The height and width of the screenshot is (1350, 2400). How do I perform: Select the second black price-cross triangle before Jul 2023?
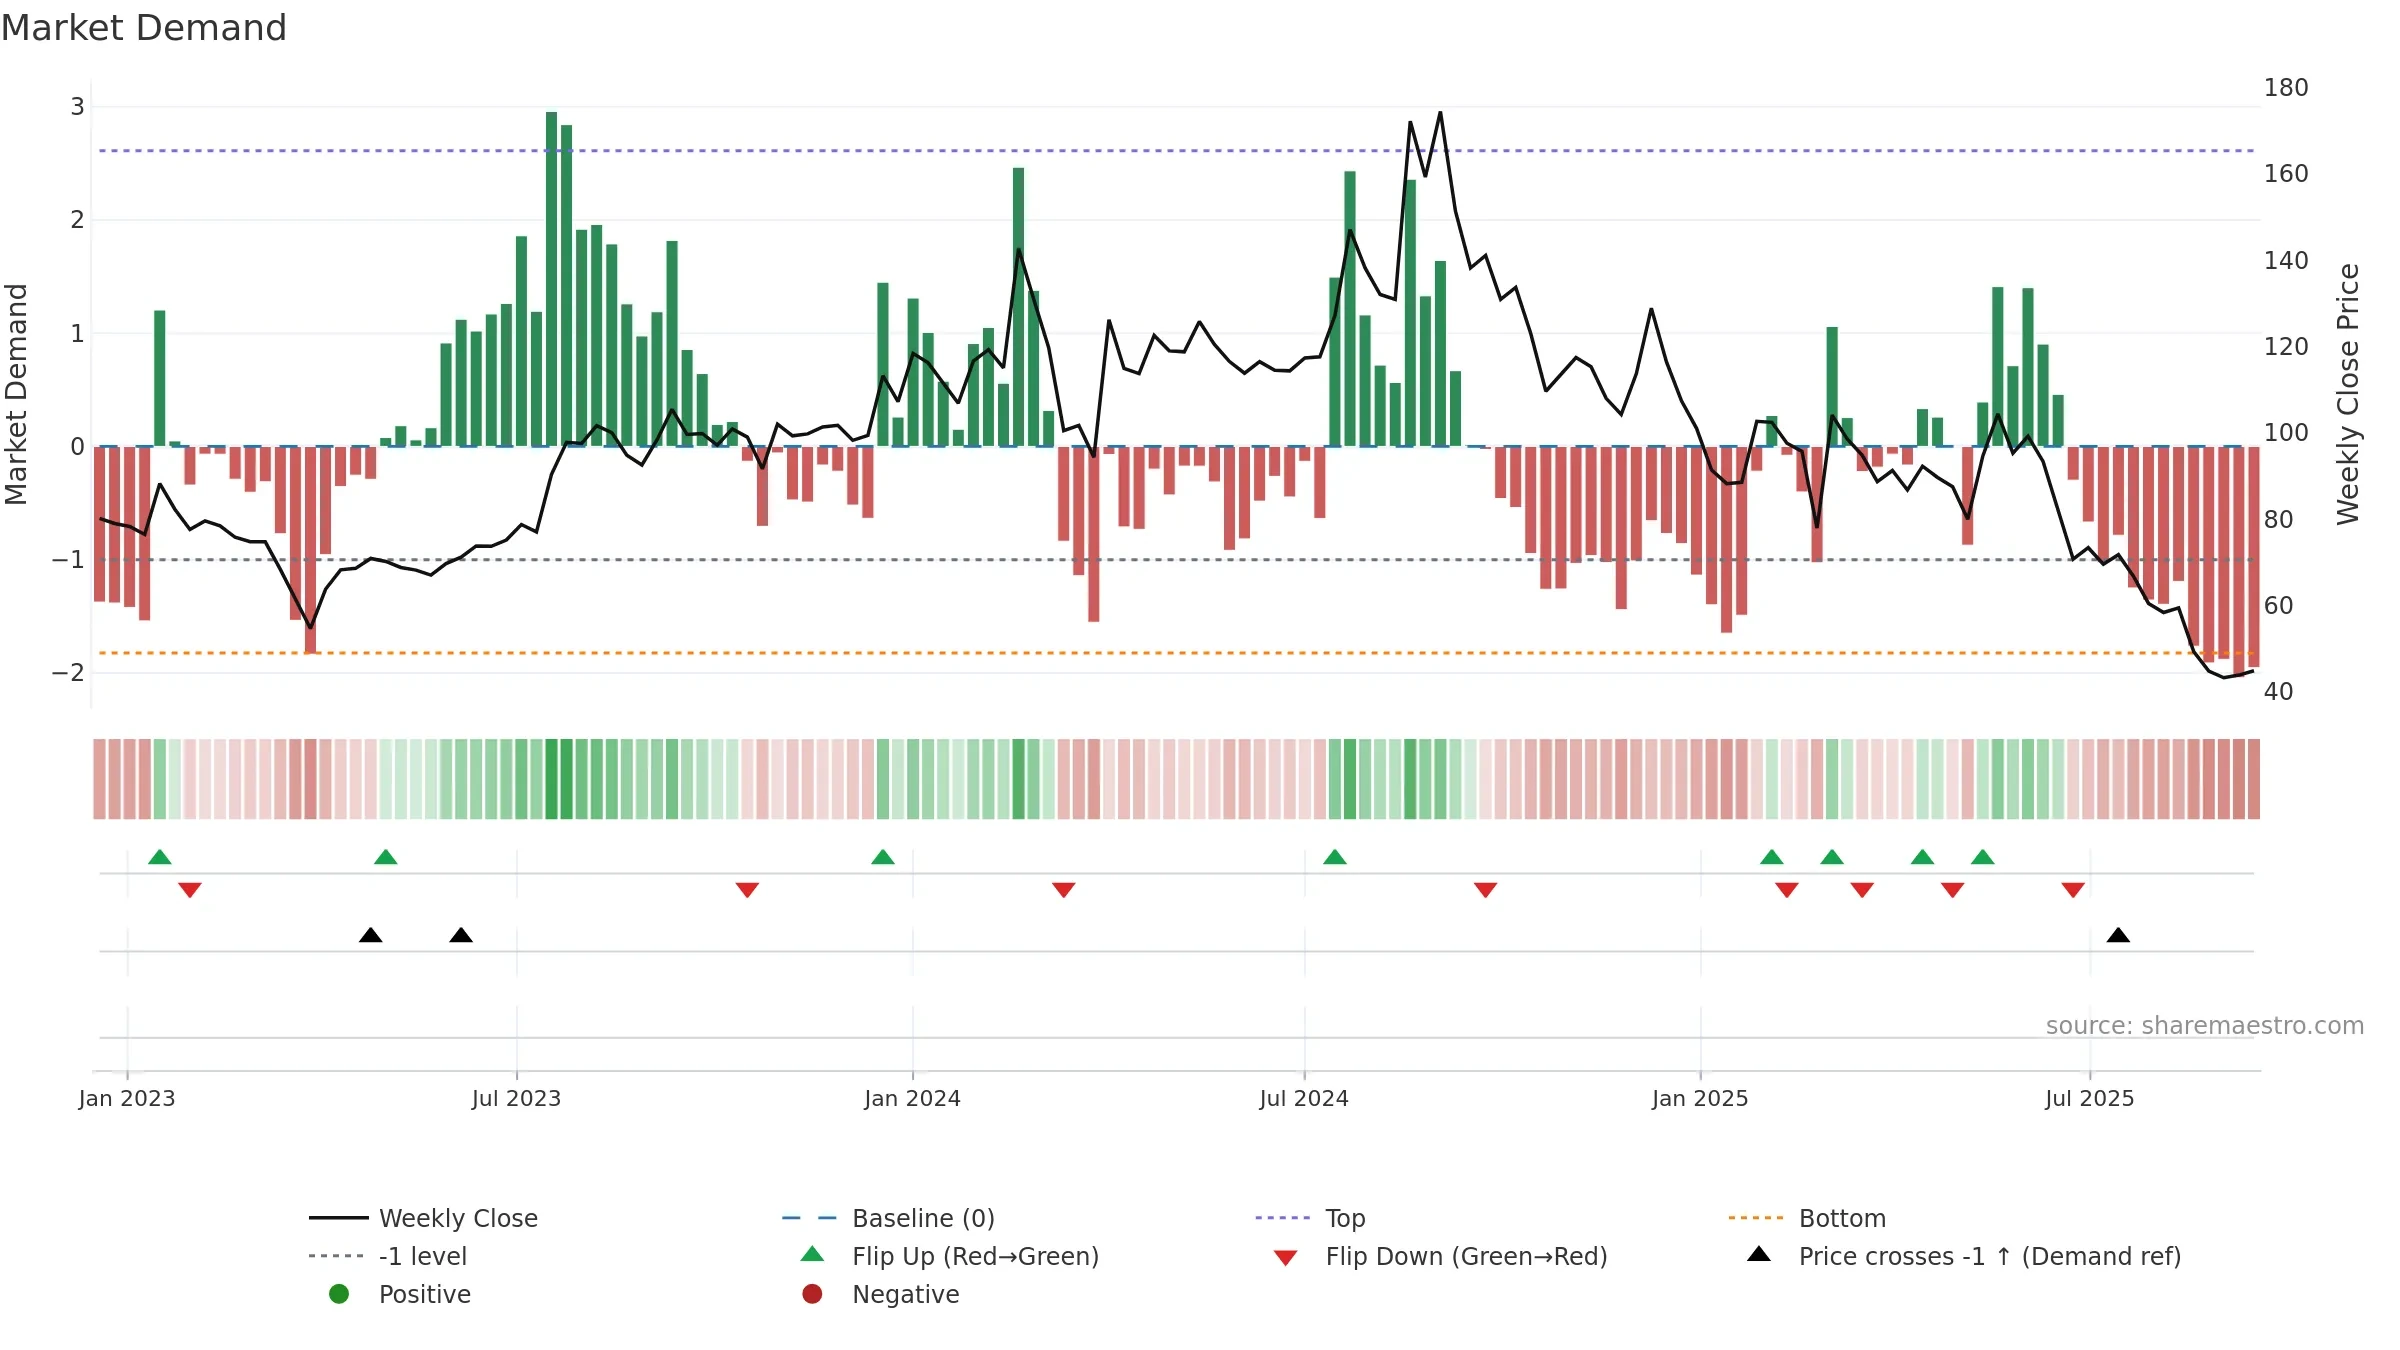click(x=461, y=935)
